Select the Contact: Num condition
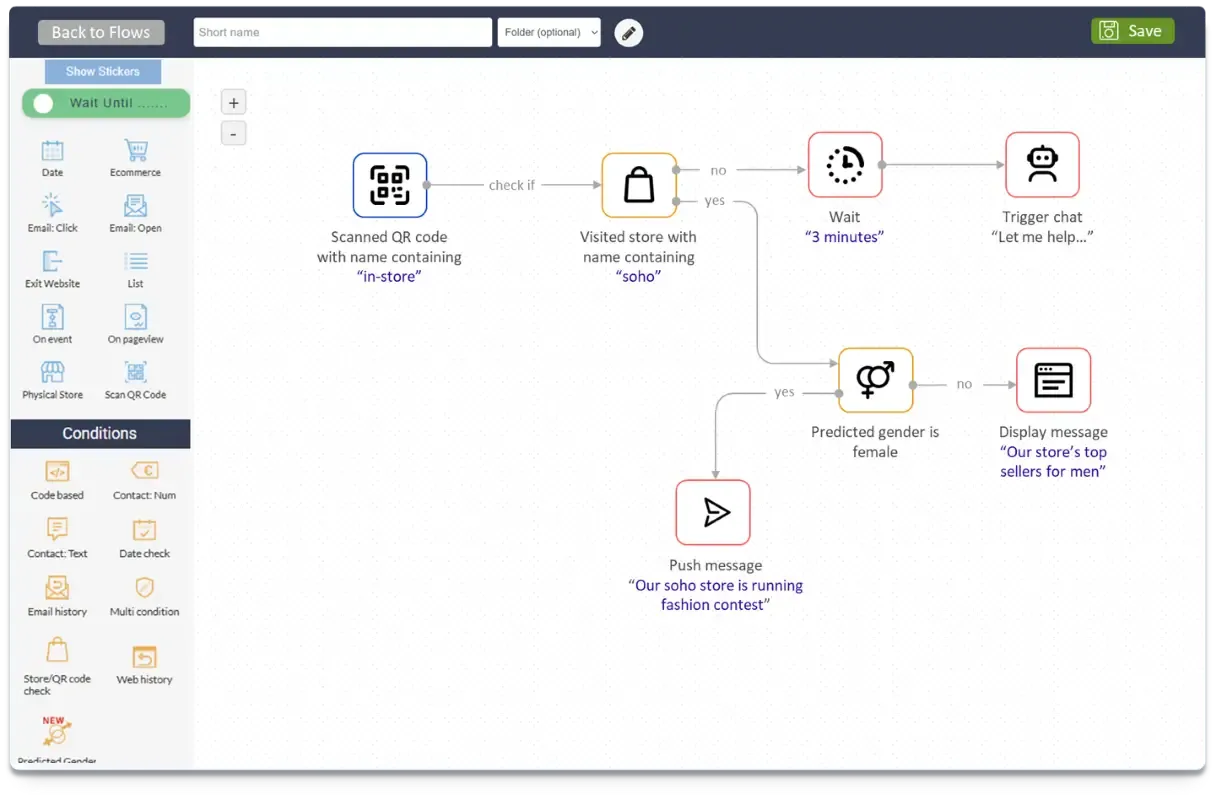Image resolution: width=1217 pixels, height=800 pixels. pos(145,471)
